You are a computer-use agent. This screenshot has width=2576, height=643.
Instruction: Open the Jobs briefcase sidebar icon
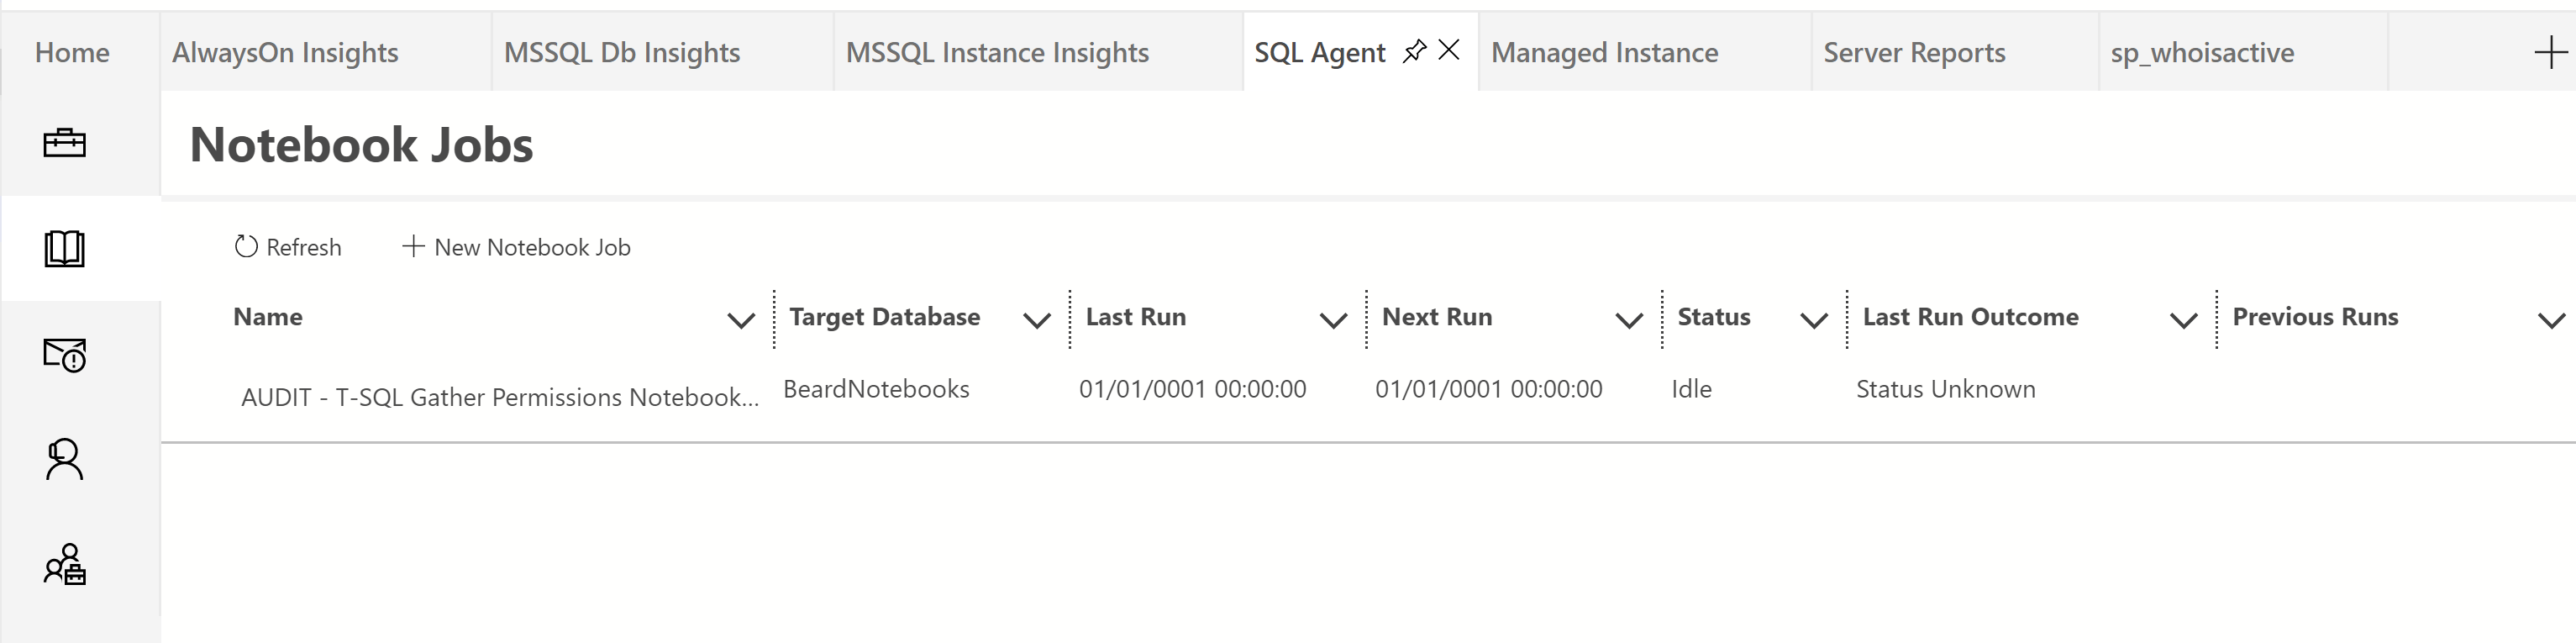coord(64,144)
